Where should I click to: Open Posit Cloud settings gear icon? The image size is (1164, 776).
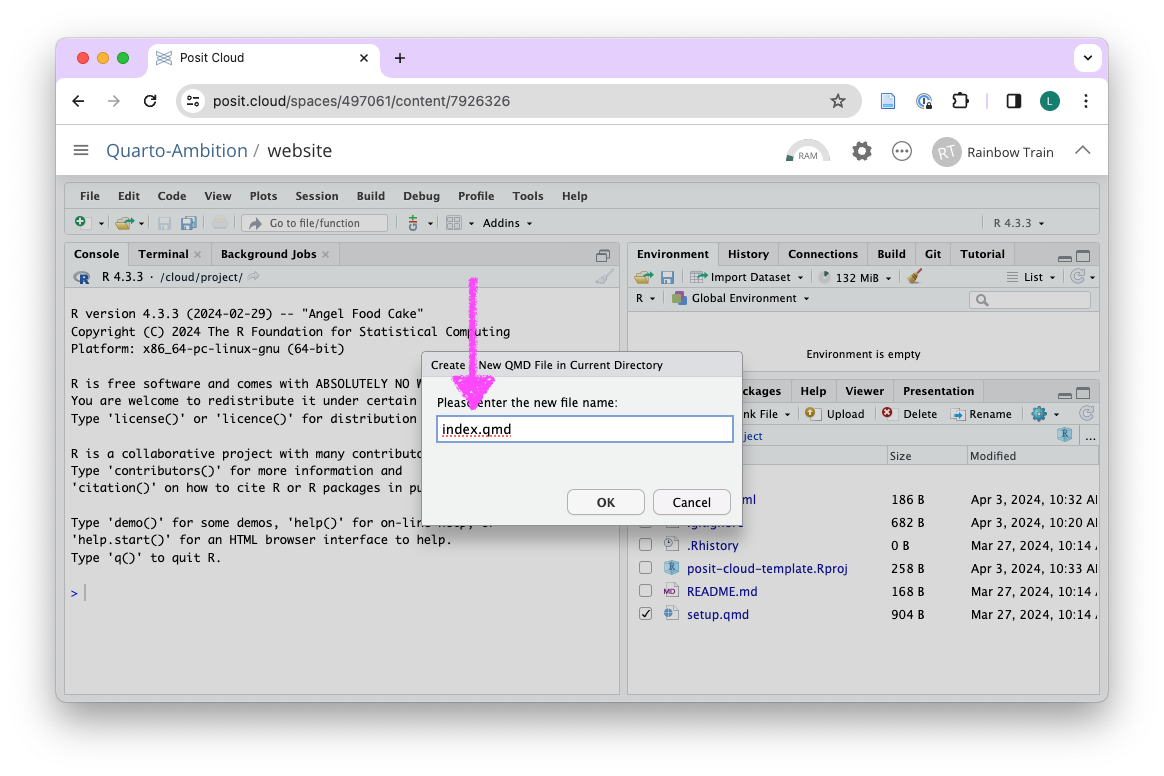(x=861, y=151)
